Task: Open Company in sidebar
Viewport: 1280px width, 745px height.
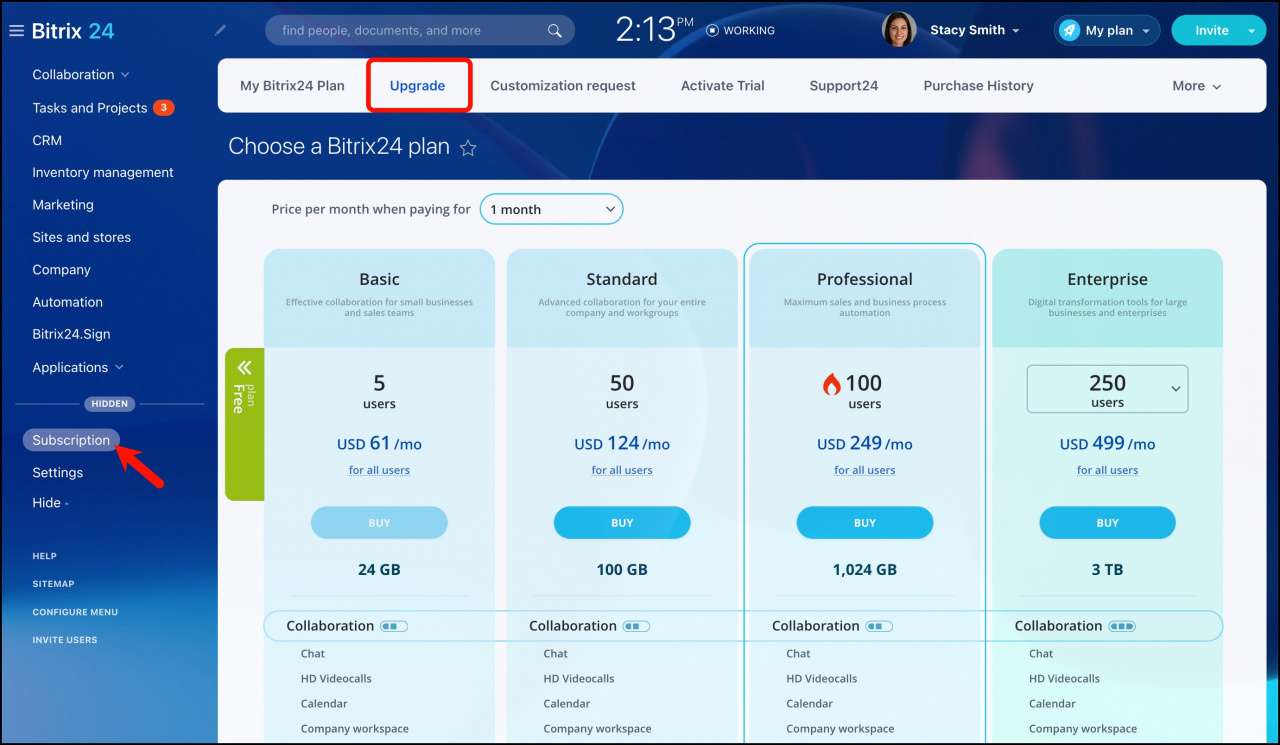Action: pos(62,270)
